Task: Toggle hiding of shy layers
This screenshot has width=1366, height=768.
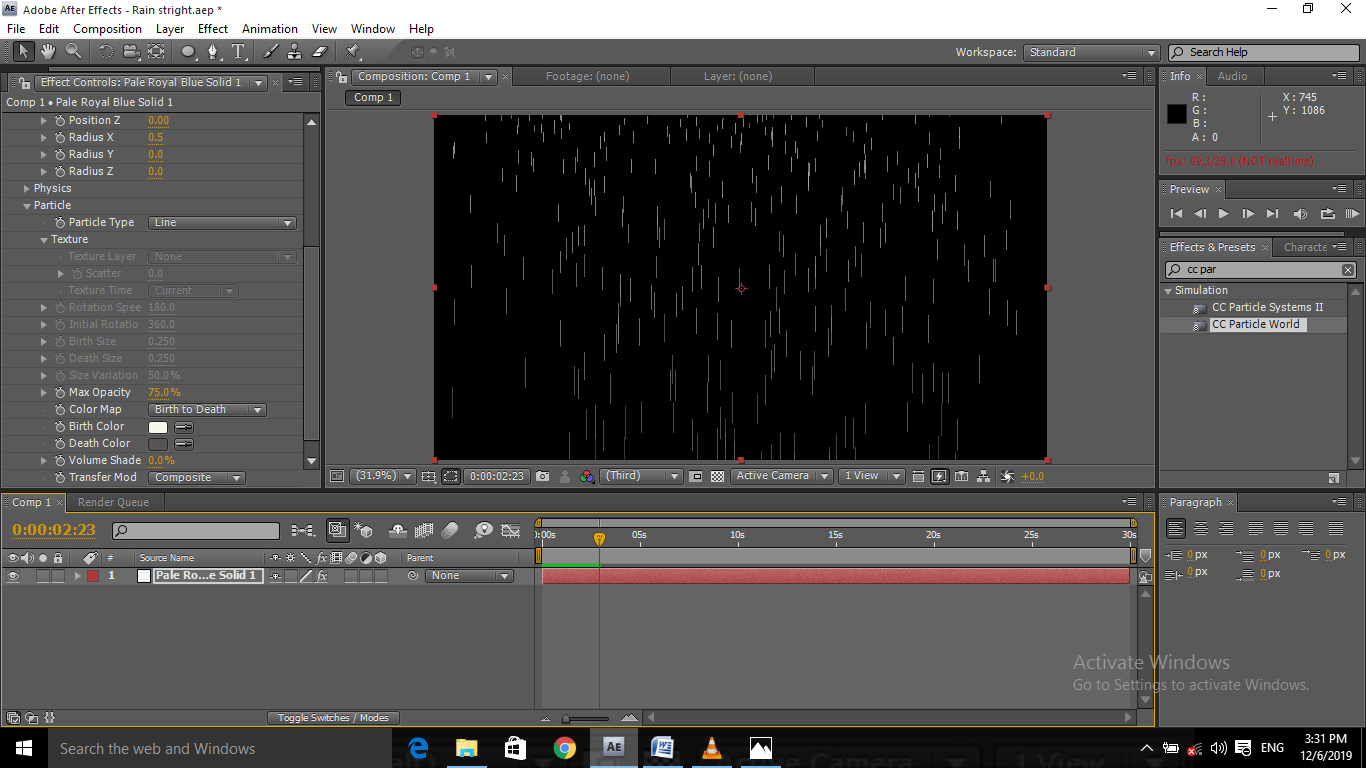Action: (397, 530)
